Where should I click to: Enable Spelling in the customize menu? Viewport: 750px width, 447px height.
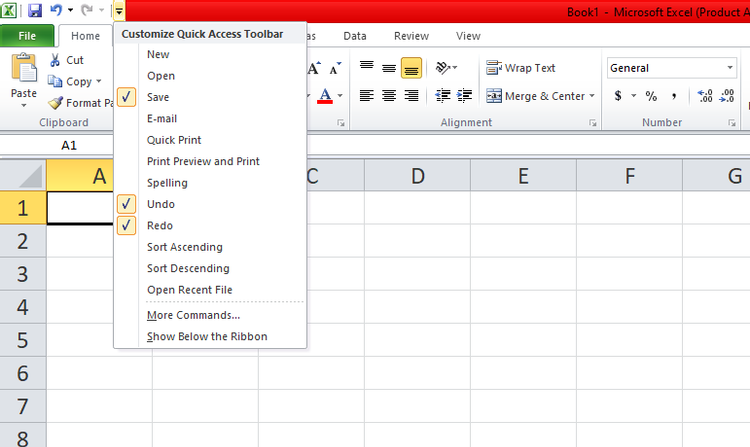(x=167, y=183)
